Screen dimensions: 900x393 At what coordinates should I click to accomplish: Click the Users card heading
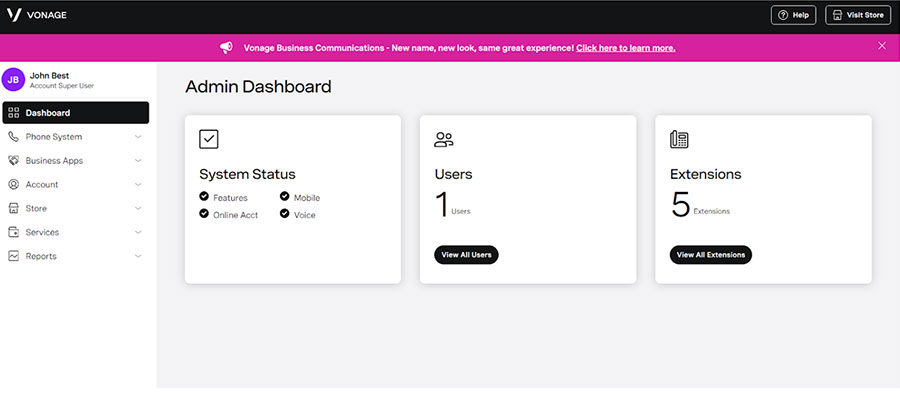pyautogui.click(x=453, y=174)
